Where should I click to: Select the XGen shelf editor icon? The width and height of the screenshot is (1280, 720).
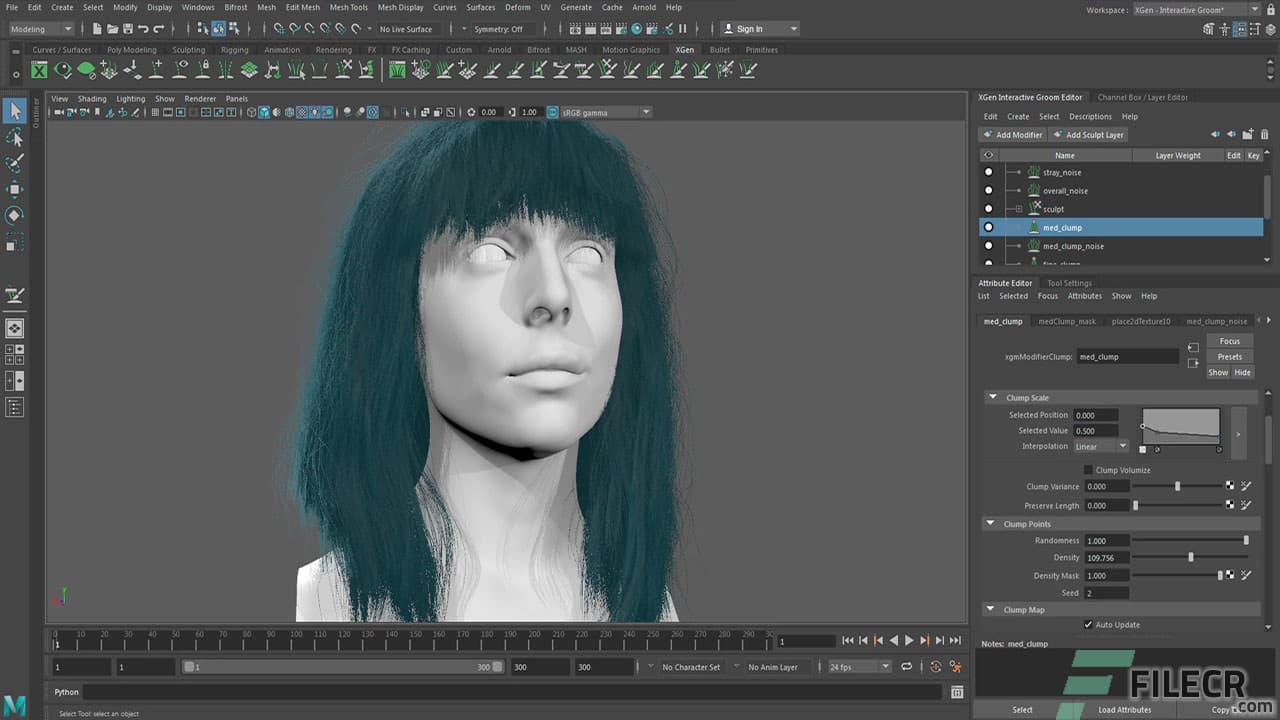pyautogui.click(x=40, y=70)
